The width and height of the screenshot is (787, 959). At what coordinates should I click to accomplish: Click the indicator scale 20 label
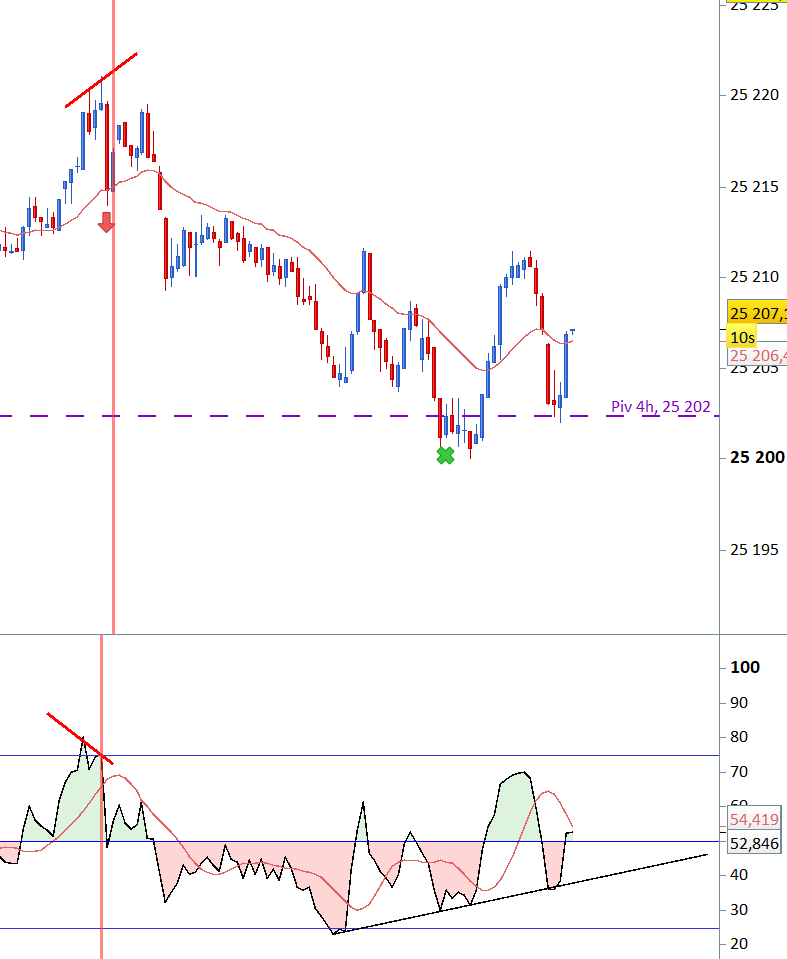(x=739, y=944)
